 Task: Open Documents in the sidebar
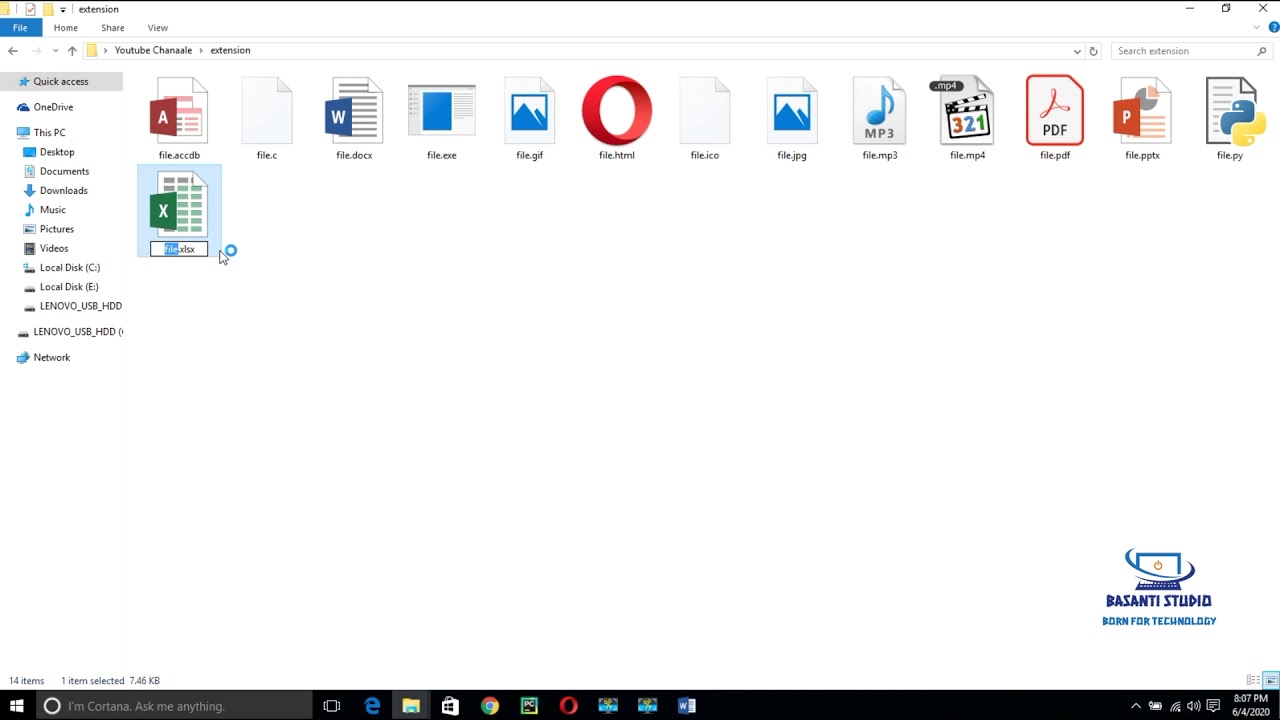tap(64, 171)
